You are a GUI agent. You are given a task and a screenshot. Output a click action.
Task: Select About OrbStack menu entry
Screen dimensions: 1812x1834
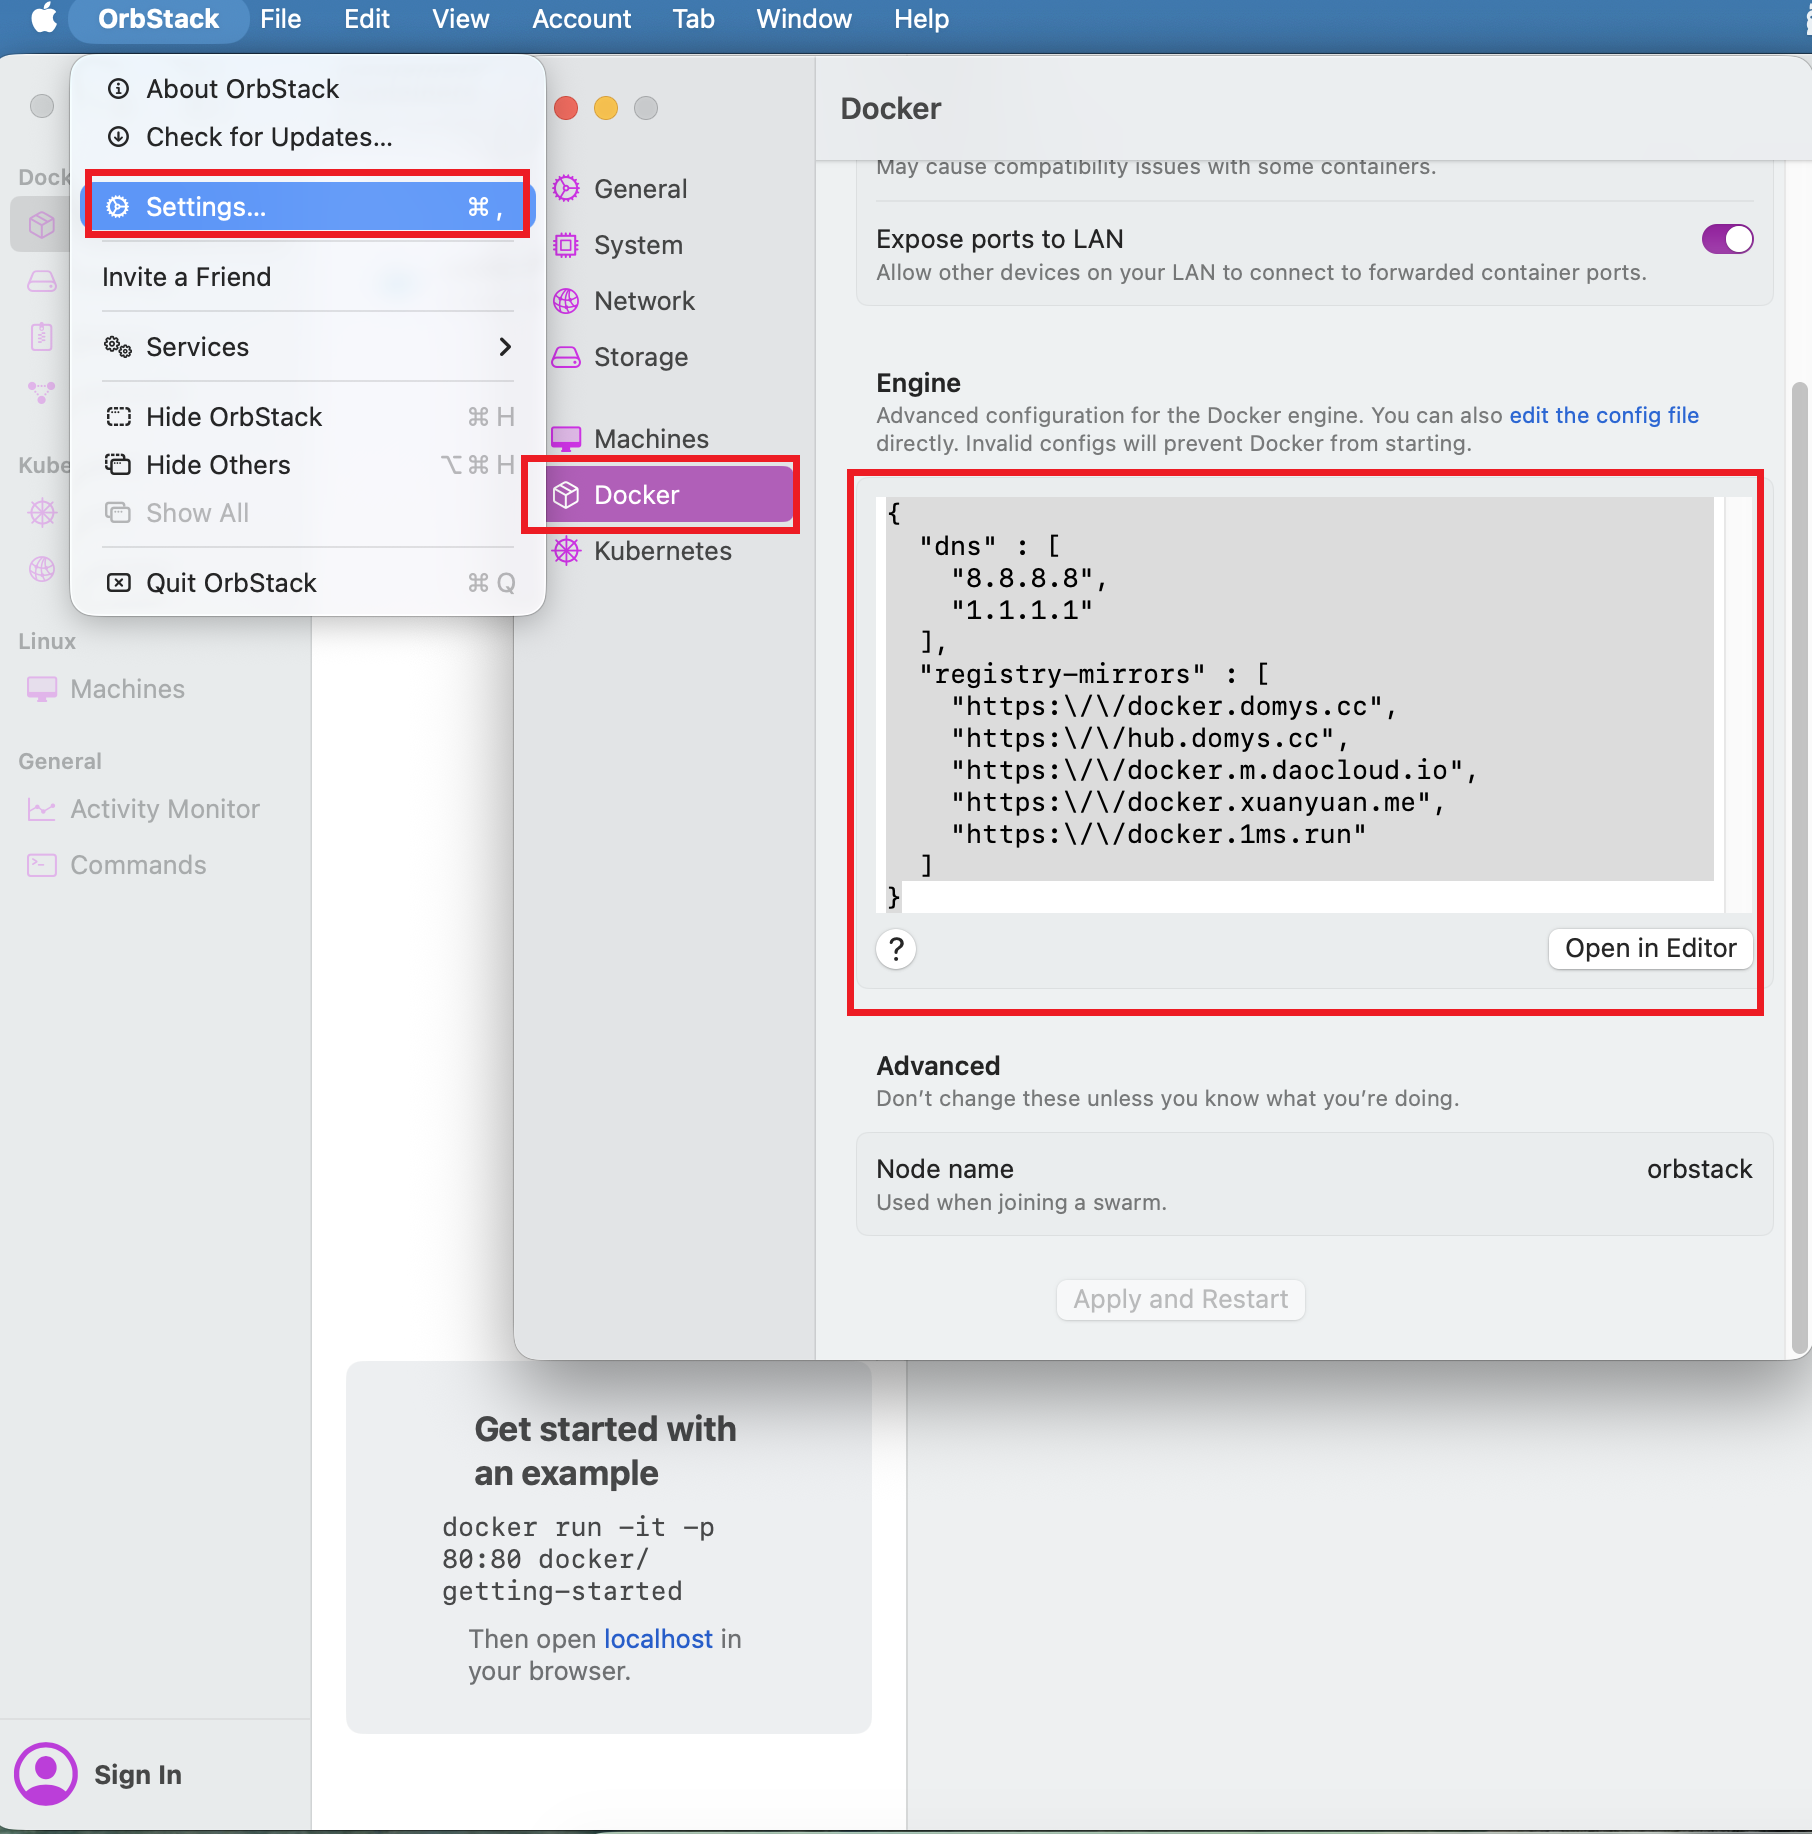[308, 89]
